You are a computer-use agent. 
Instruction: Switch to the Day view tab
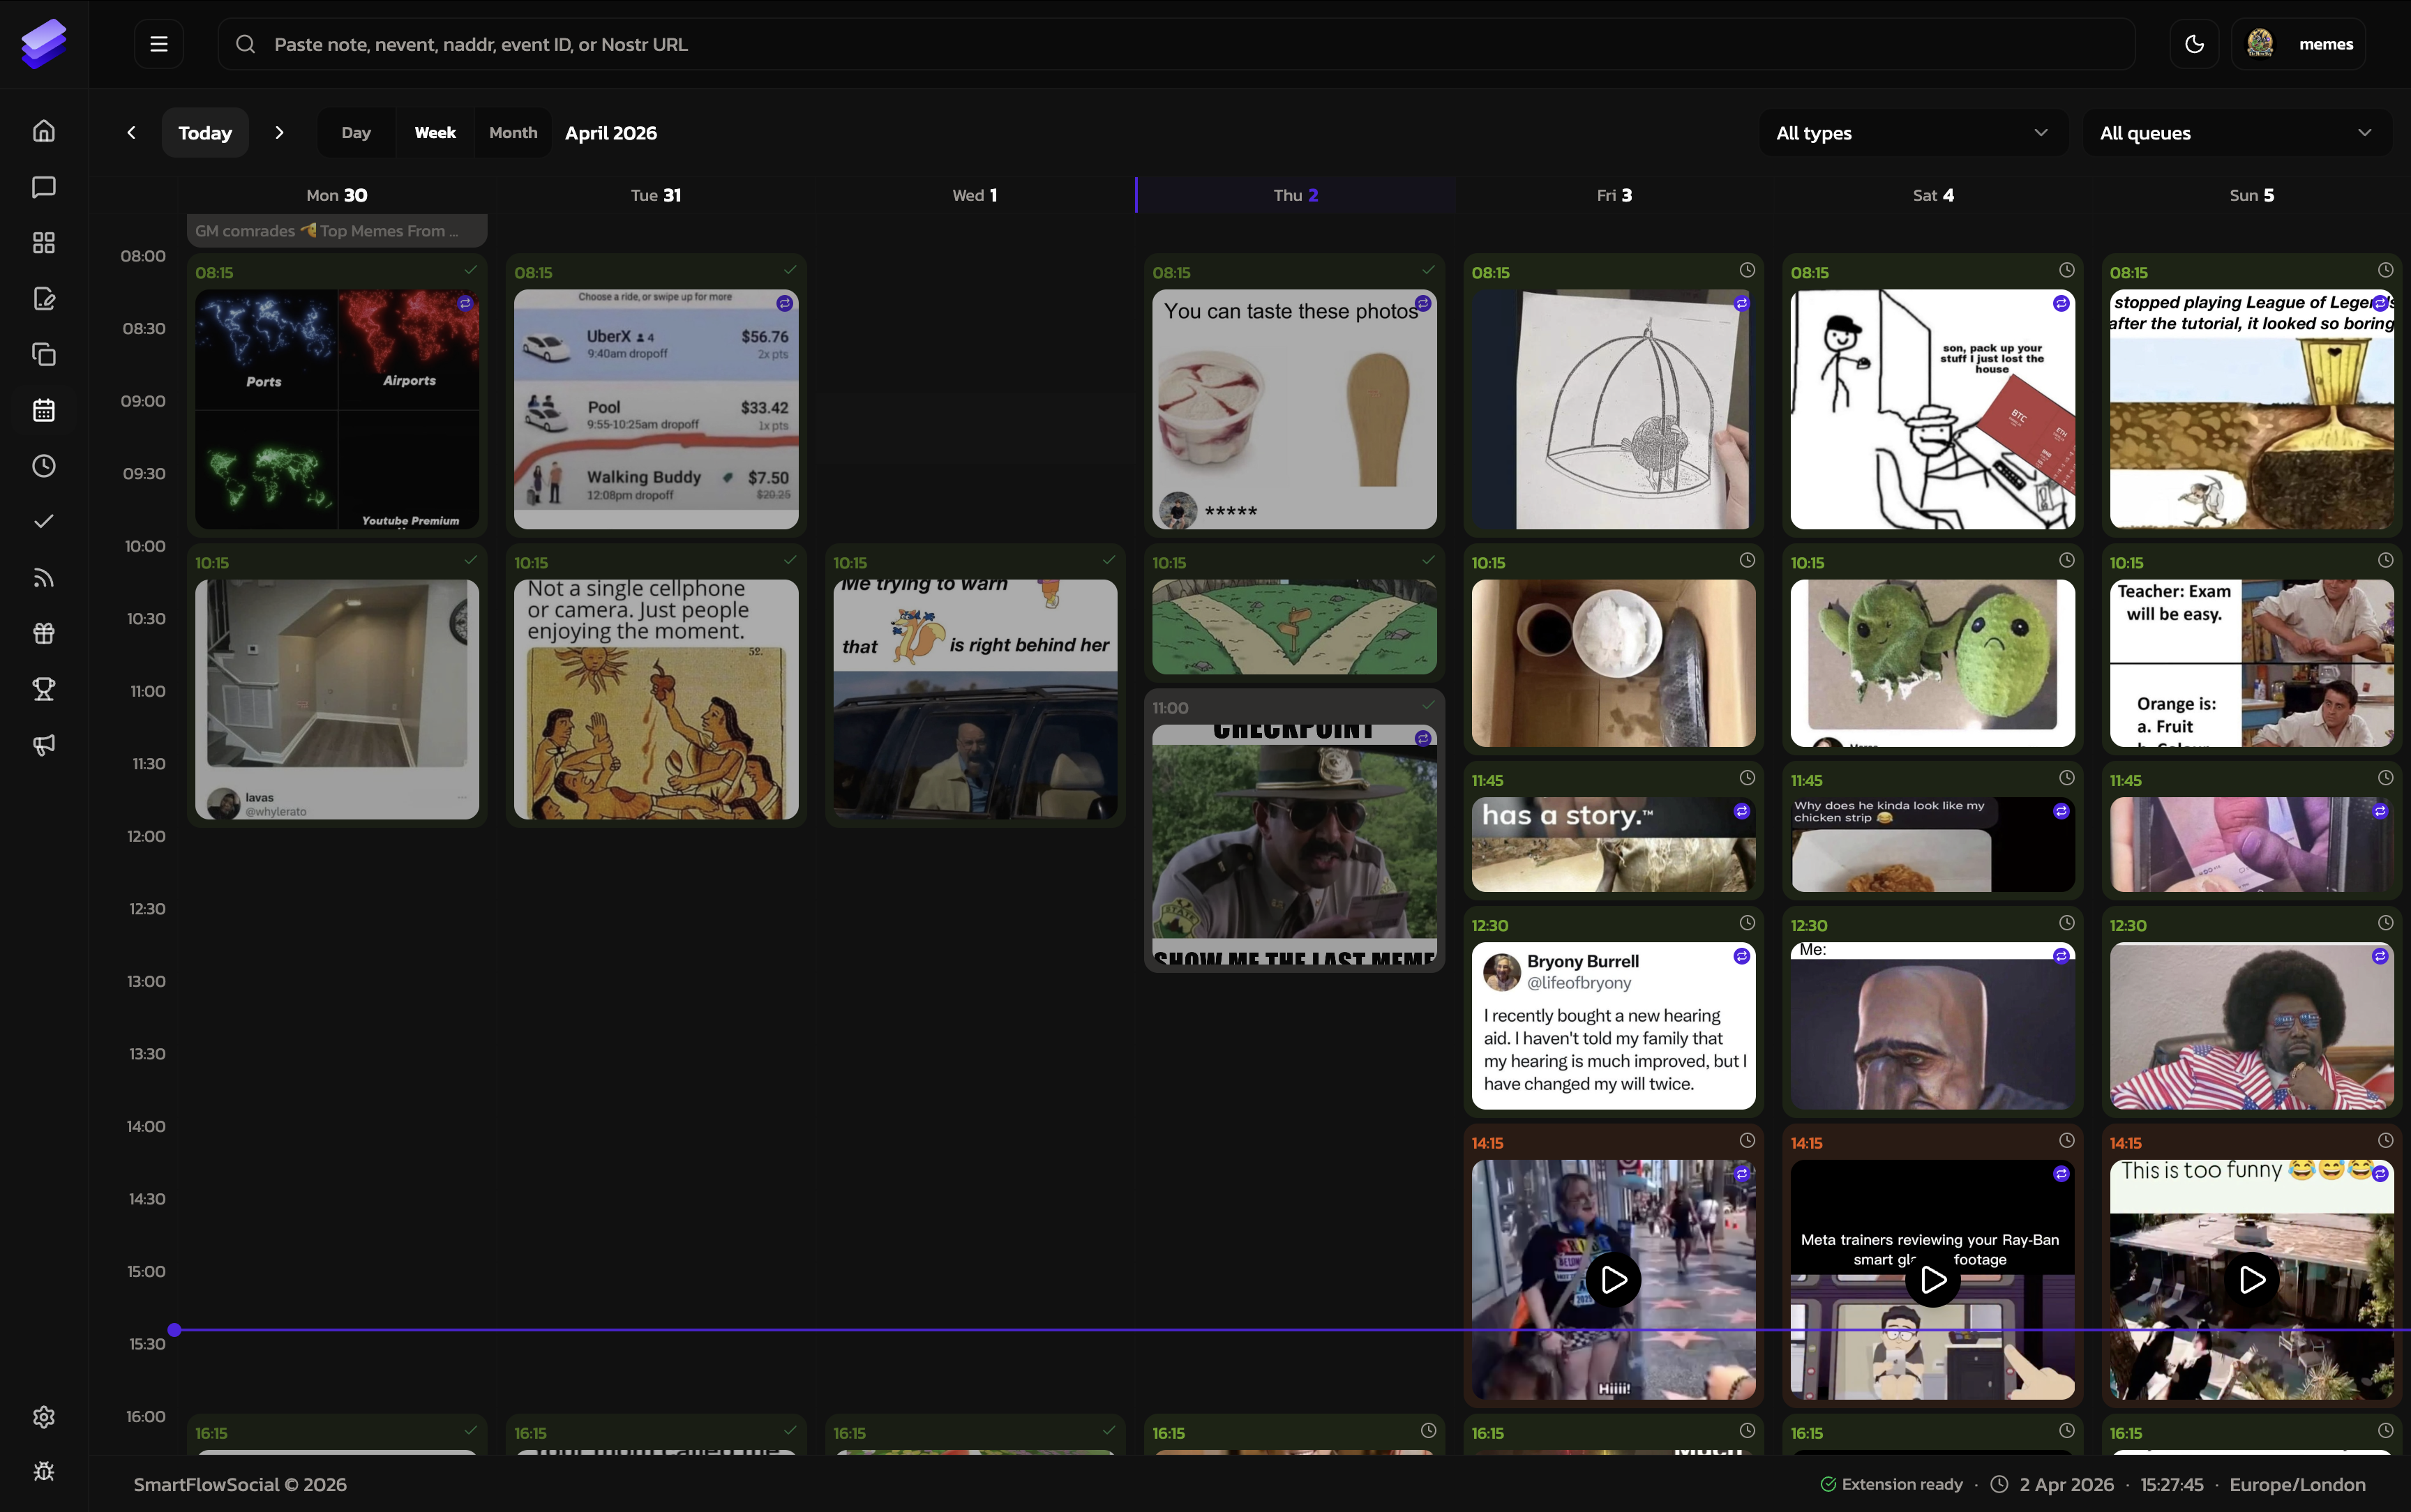pyautogui.click(x=356, y=133)
